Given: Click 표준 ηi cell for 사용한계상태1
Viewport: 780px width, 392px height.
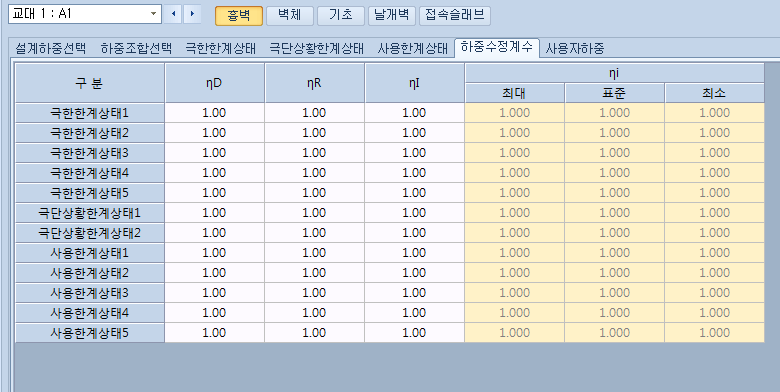Looking at the screenshot, I should click(x=614, y=253).
